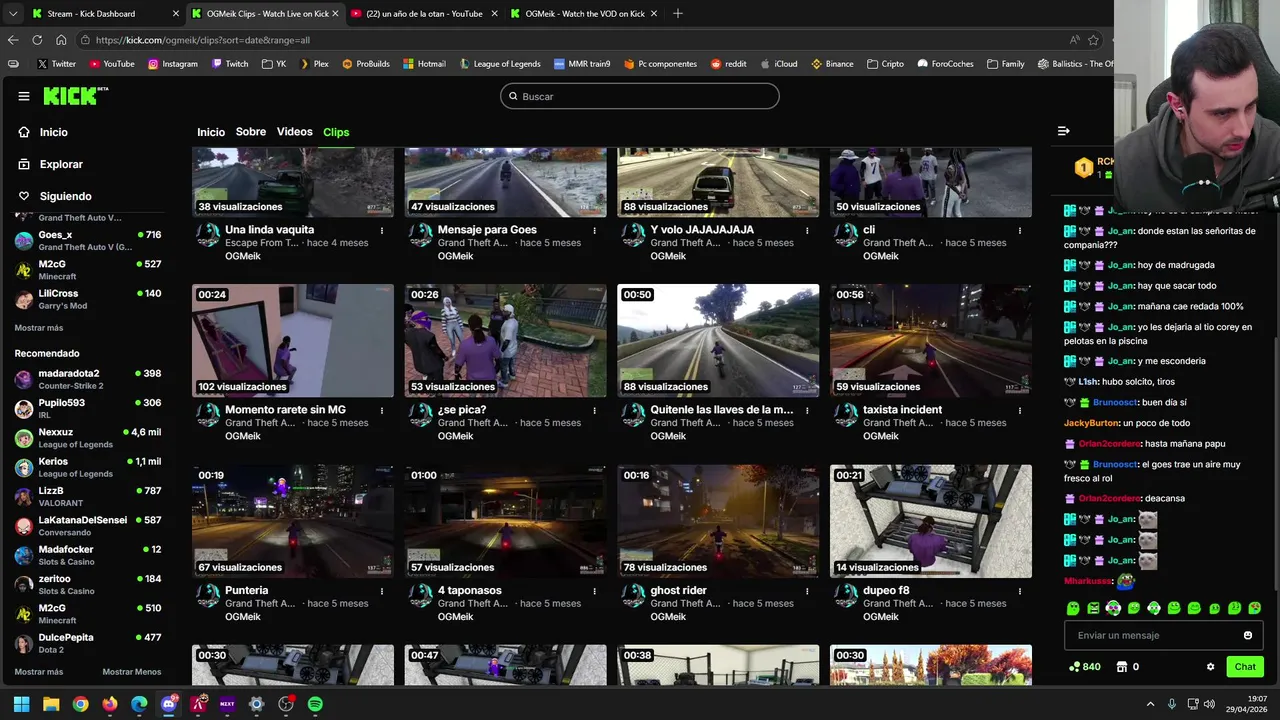Open OBS Studio from the taskbar

(x=286, y=704)
